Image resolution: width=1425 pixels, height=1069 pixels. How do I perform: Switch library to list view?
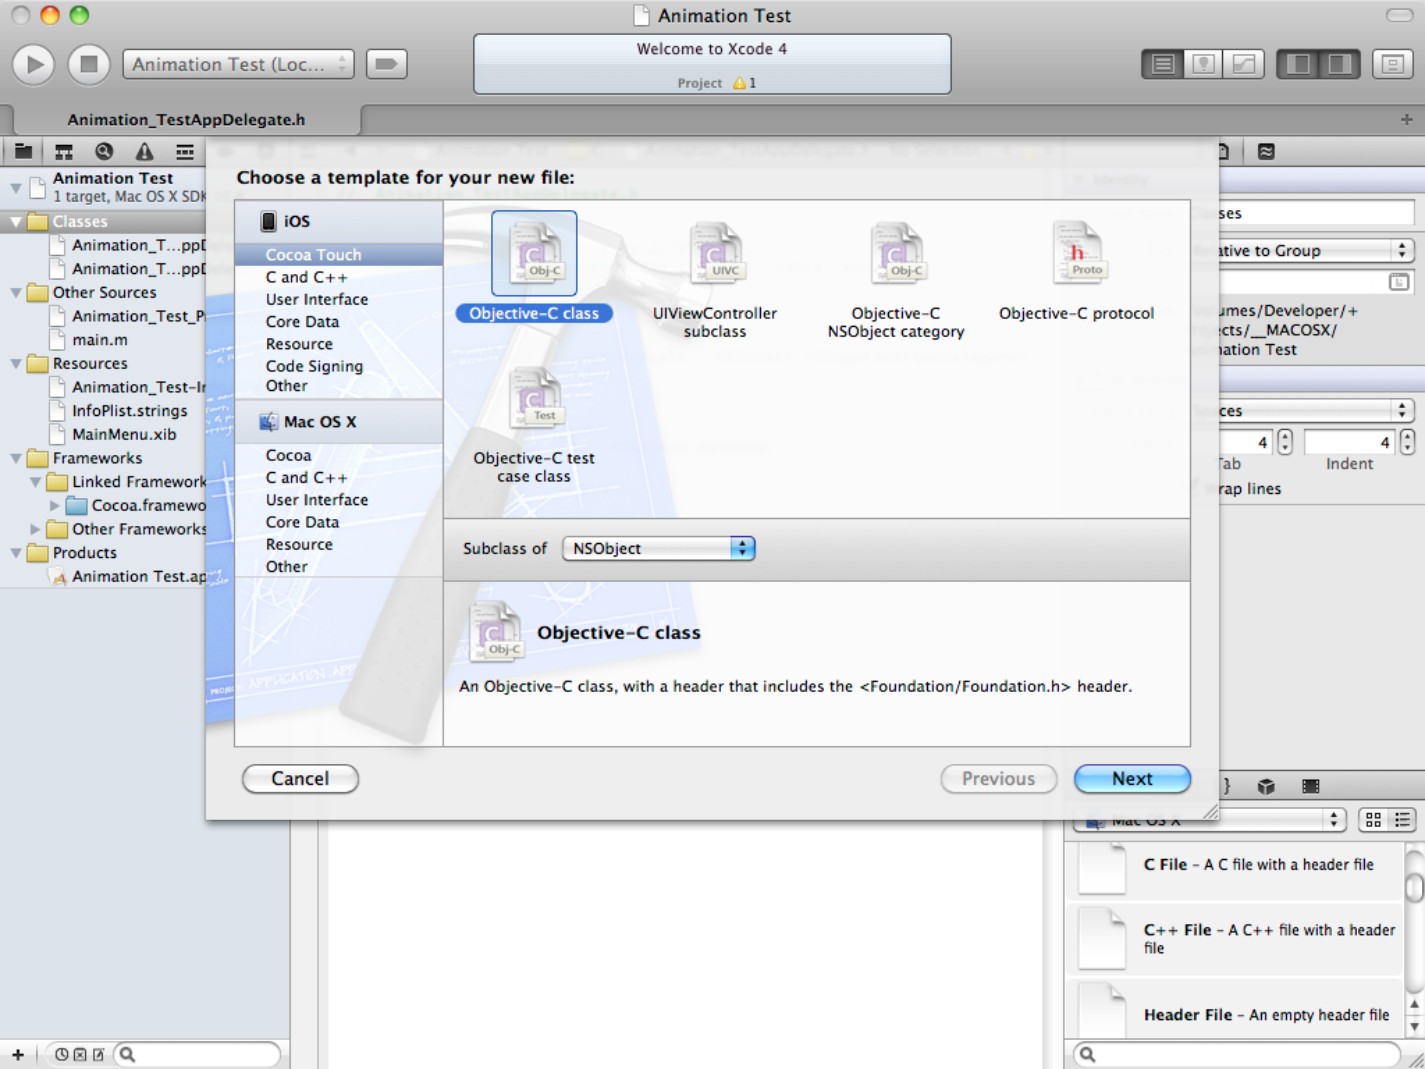point(1402,820)
